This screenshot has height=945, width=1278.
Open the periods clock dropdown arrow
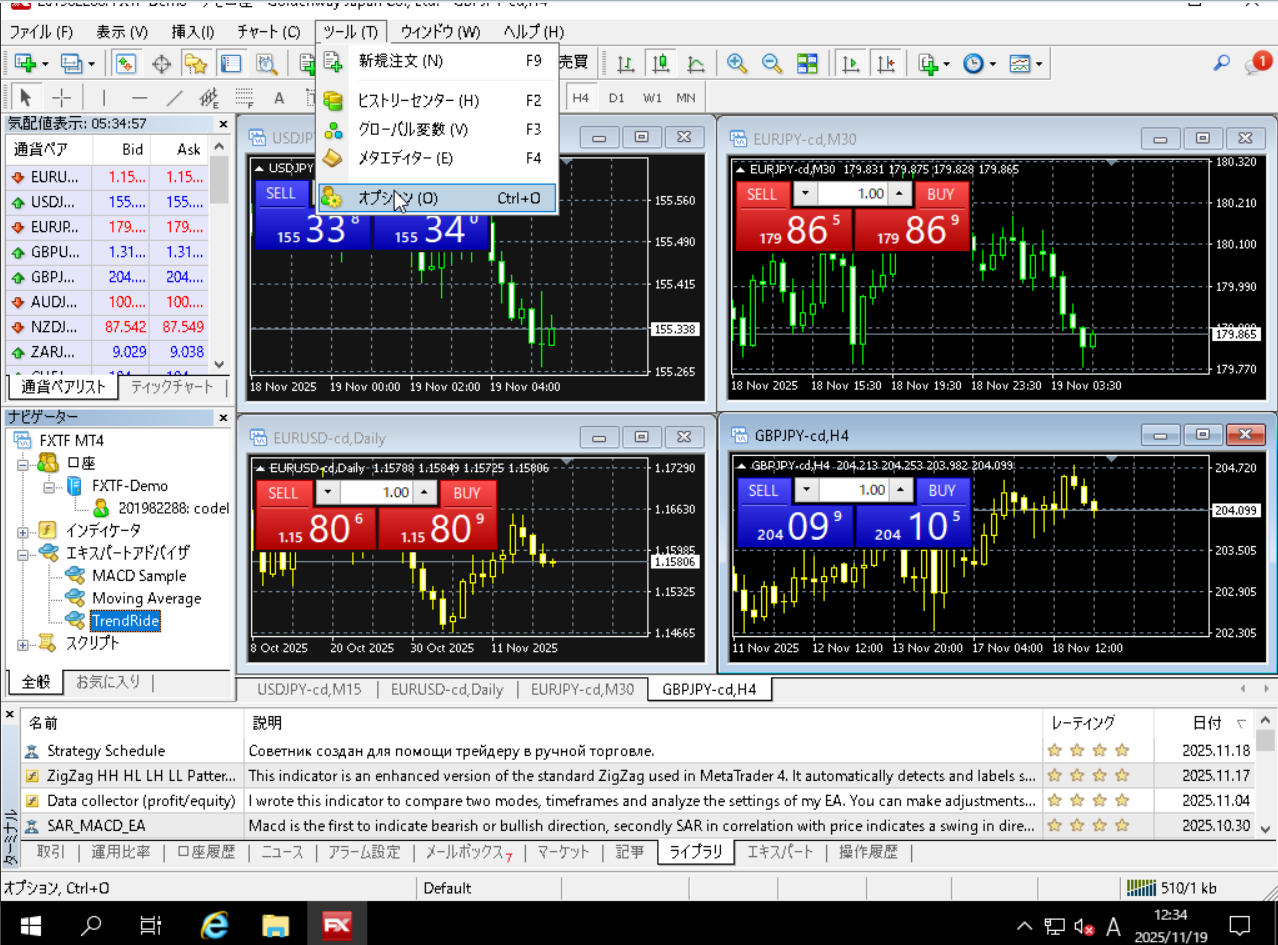pyautogui.click(x=993, y=65)
